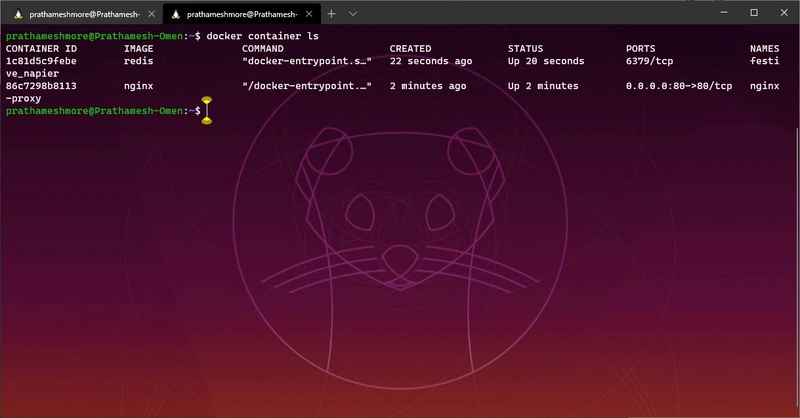Click the CREATED column header
The width and height of the screenshot is (800, 418).
click(x=410, y=48)
